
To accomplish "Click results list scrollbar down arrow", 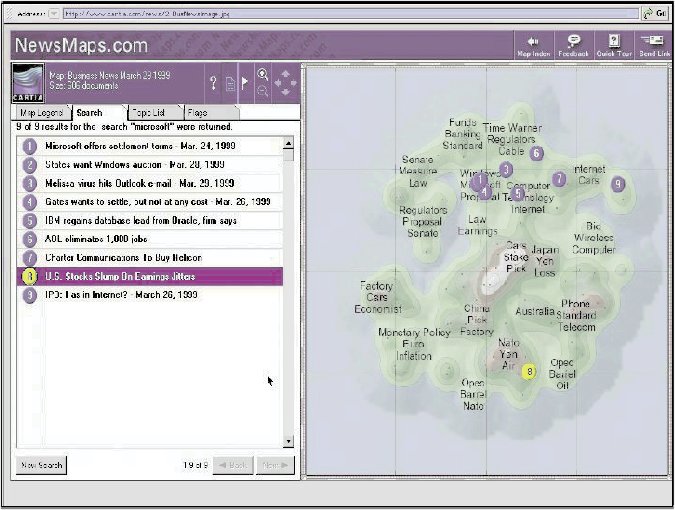I will pyautogui.click(x=288, y=442).
